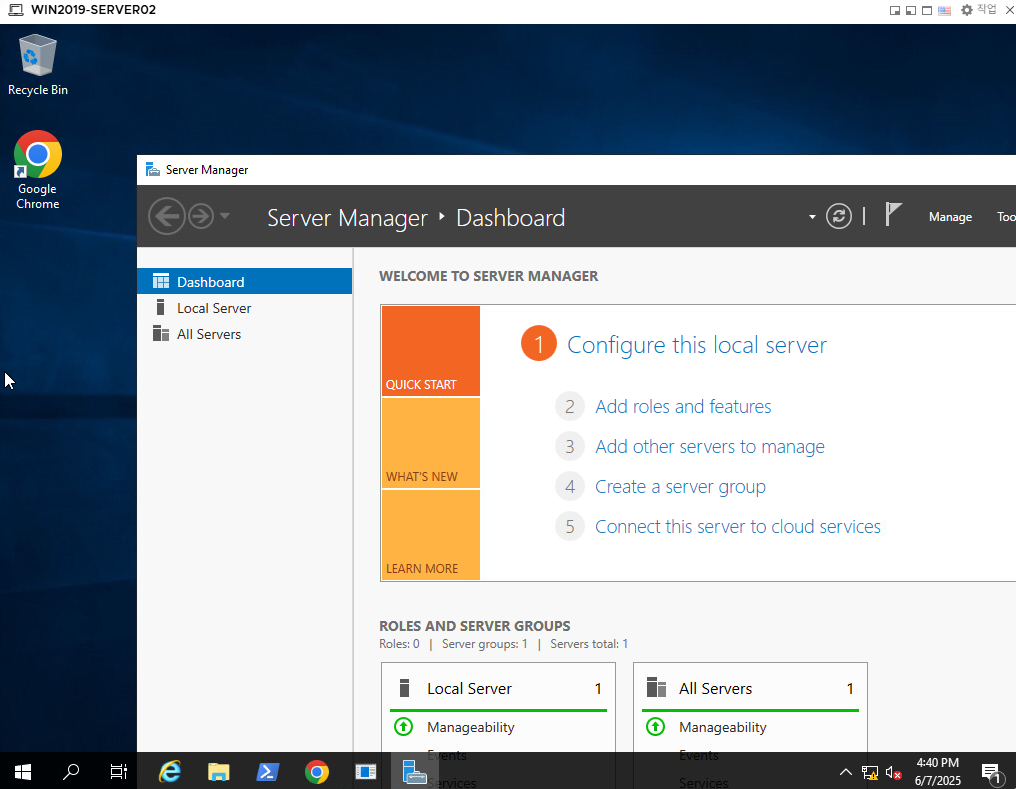The width and height of the screenshot is (1016, 789).
Task: Click Manageability in Local Server tile
Action: [x=470, y=727]
